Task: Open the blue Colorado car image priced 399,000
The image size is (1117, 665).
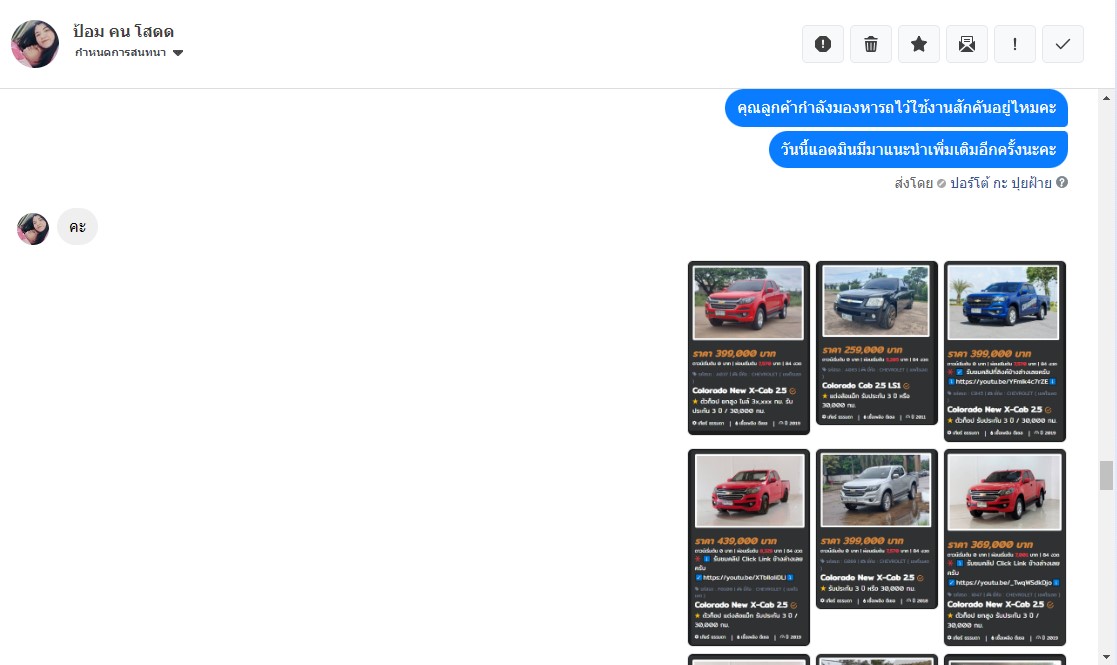Action: pyautogui.click(x=1004, y=351)
